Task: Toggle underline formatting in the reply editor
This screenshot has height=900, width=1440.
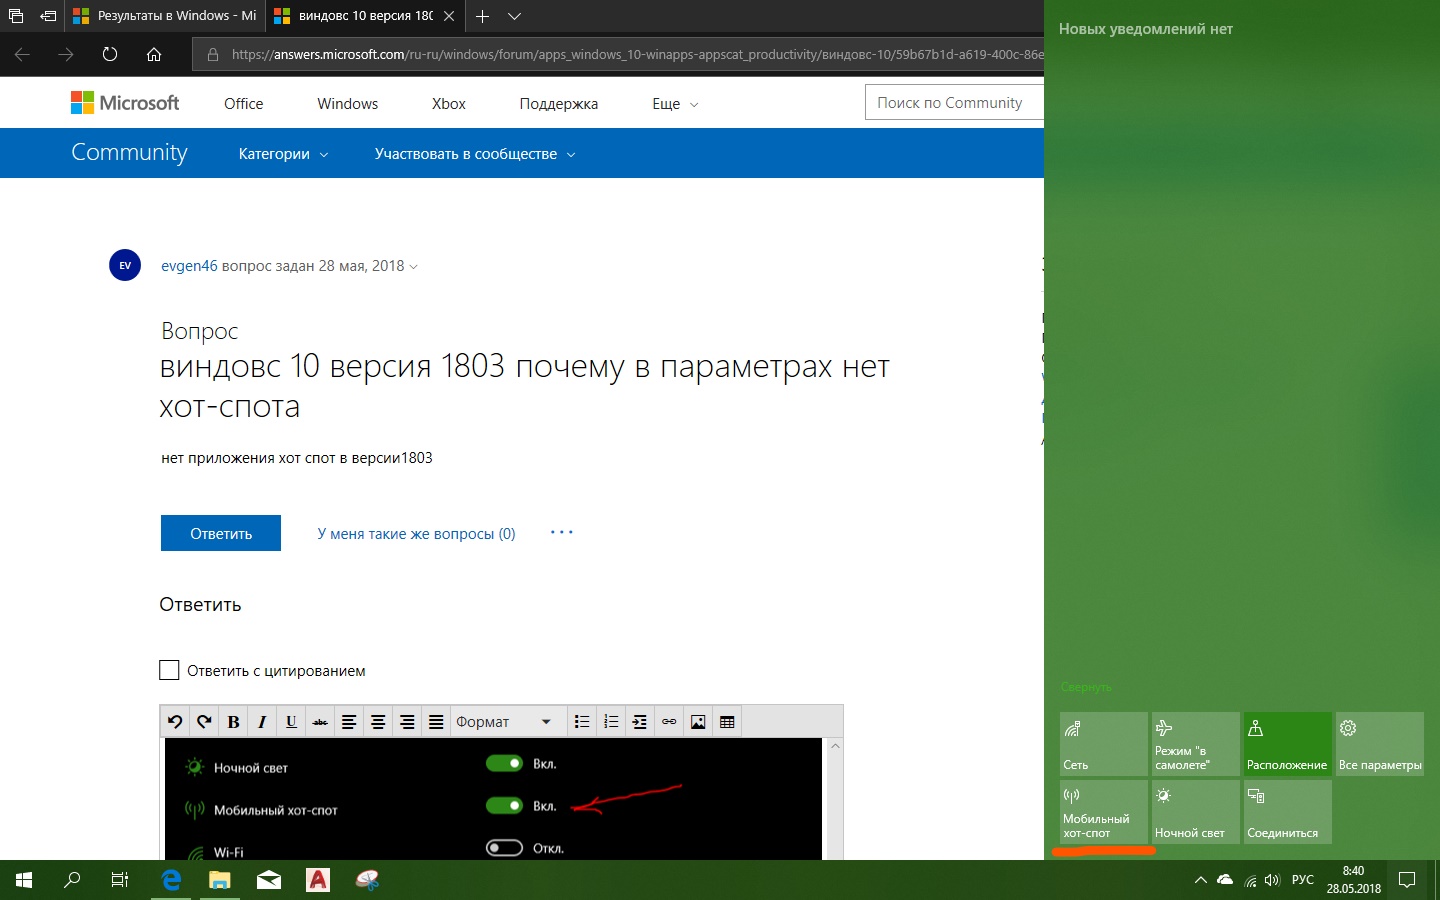Action: point(291,722)
